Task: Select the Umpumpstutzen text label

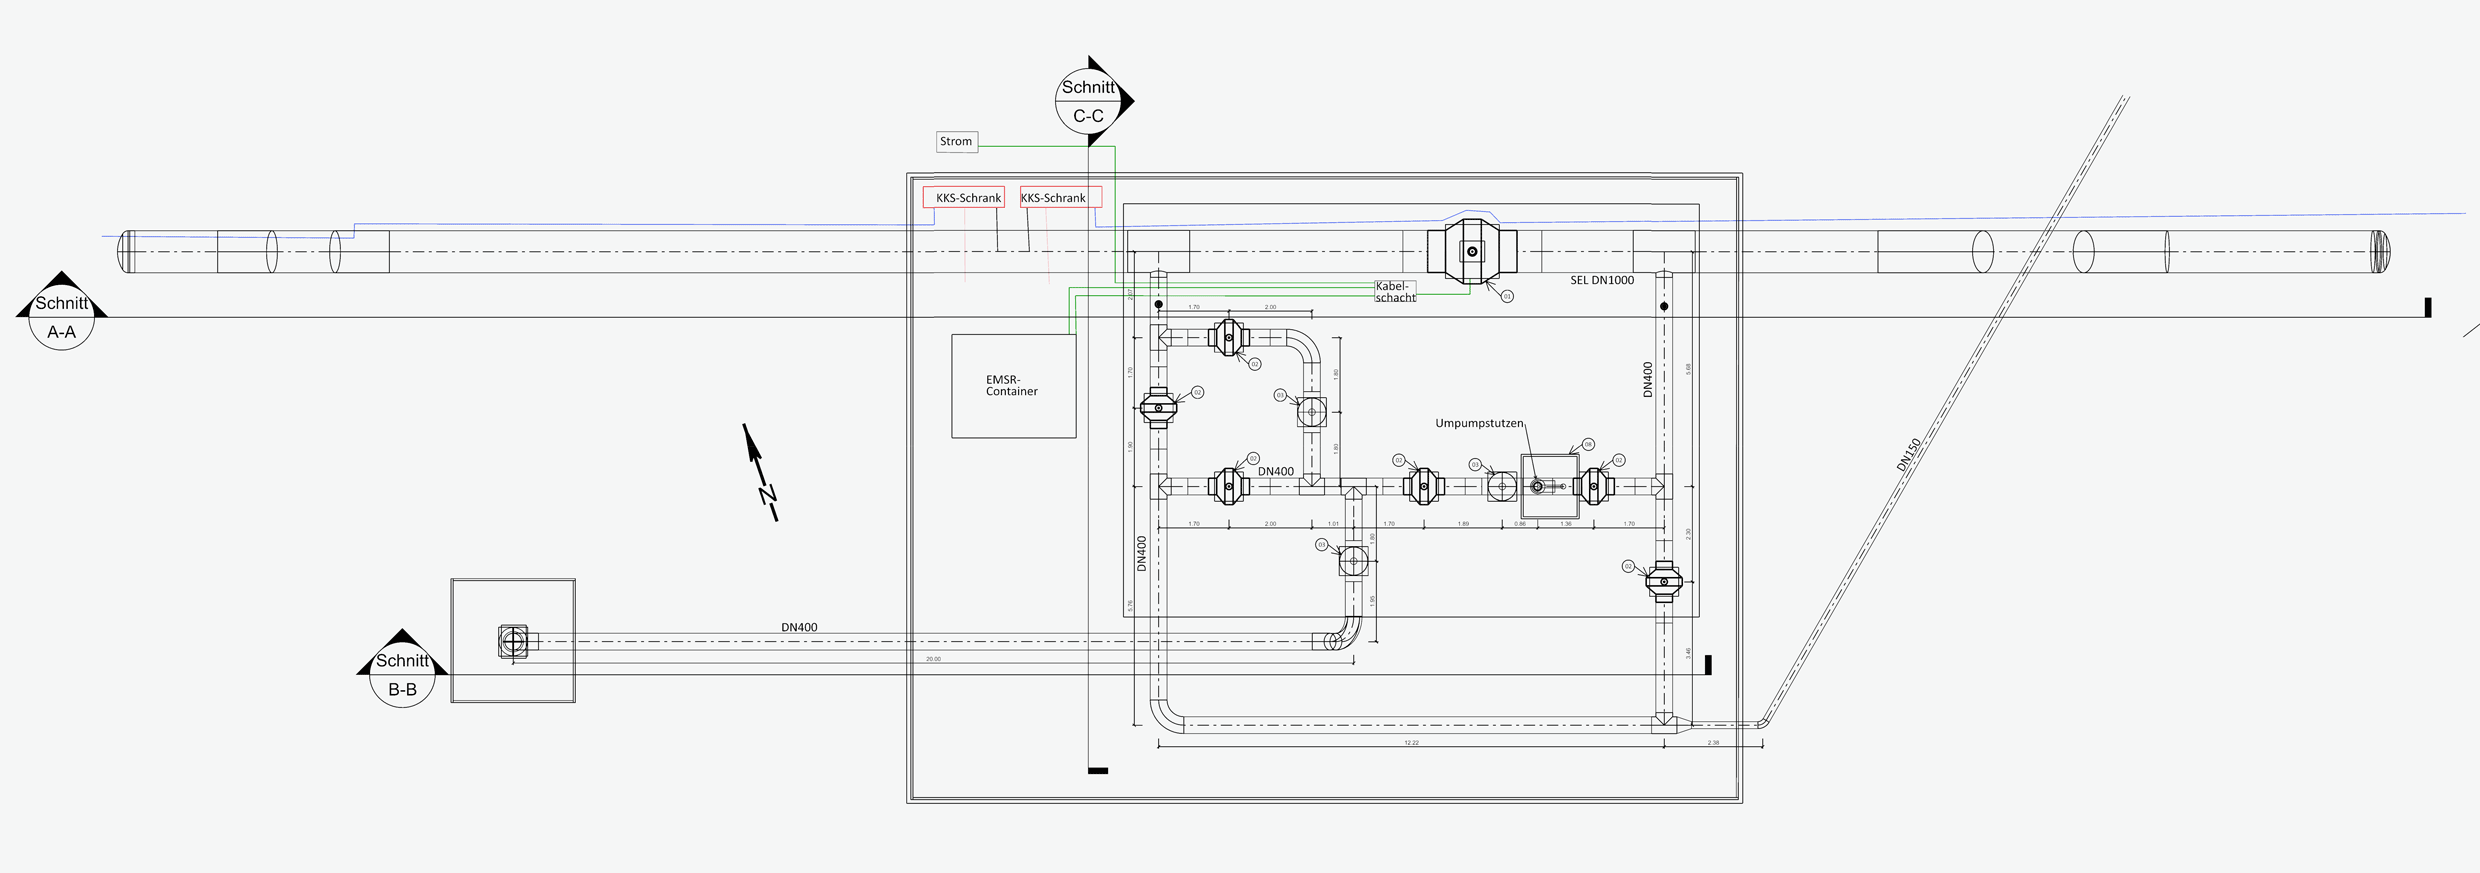Action: (x=1479, y=424)
